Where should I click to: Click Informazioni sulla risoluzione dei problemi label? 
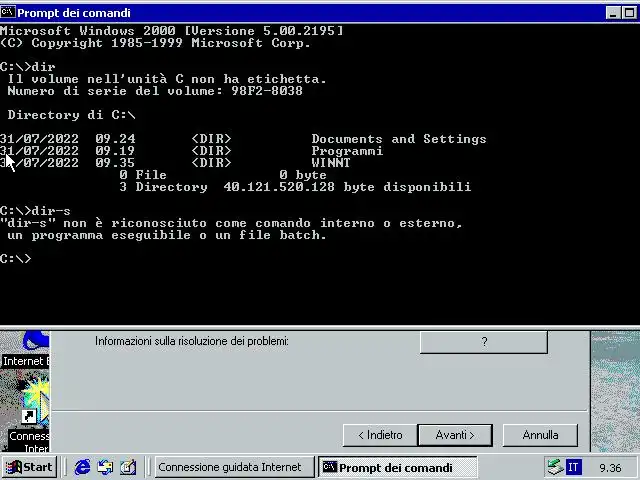click(x=192, y=341)
